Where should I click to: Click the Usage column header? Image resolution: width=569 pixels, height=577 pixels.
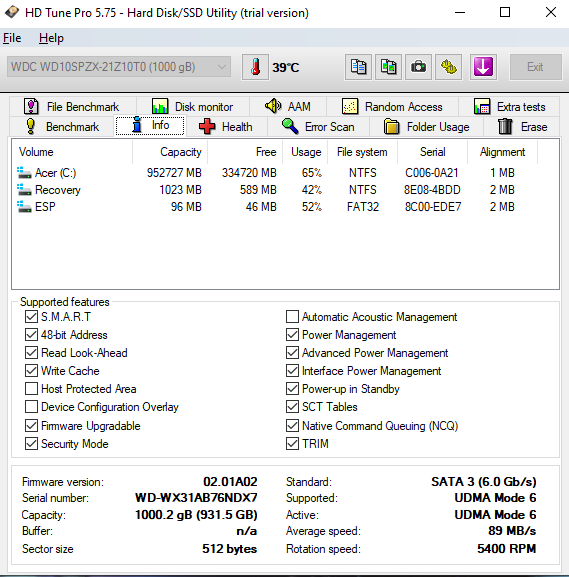305,152
